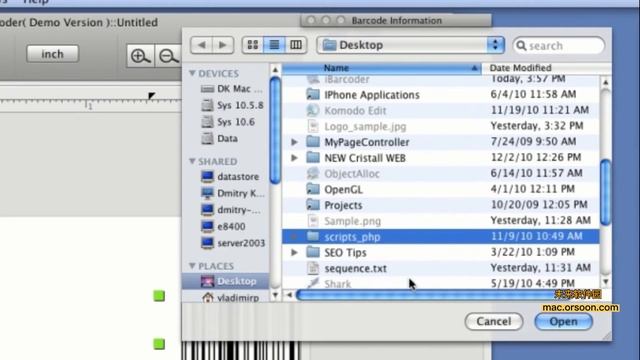
Task: Switch to icon view
Action: coord(253,45)
